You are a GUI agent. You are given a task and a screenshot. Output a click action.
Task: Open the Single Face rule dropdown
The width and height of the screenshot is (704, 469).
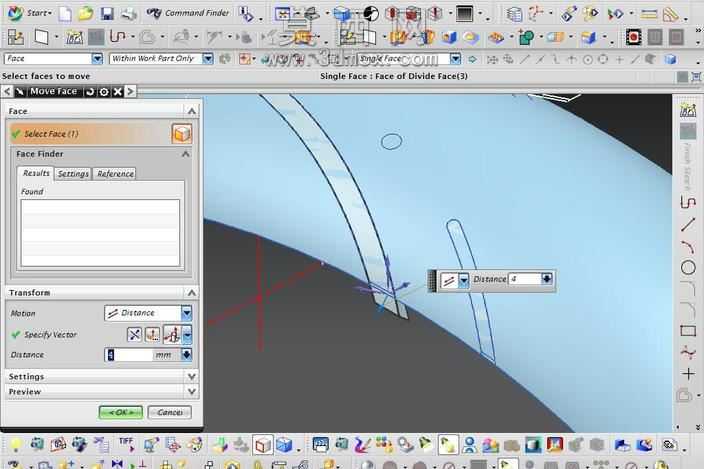(x=455, y=58)
